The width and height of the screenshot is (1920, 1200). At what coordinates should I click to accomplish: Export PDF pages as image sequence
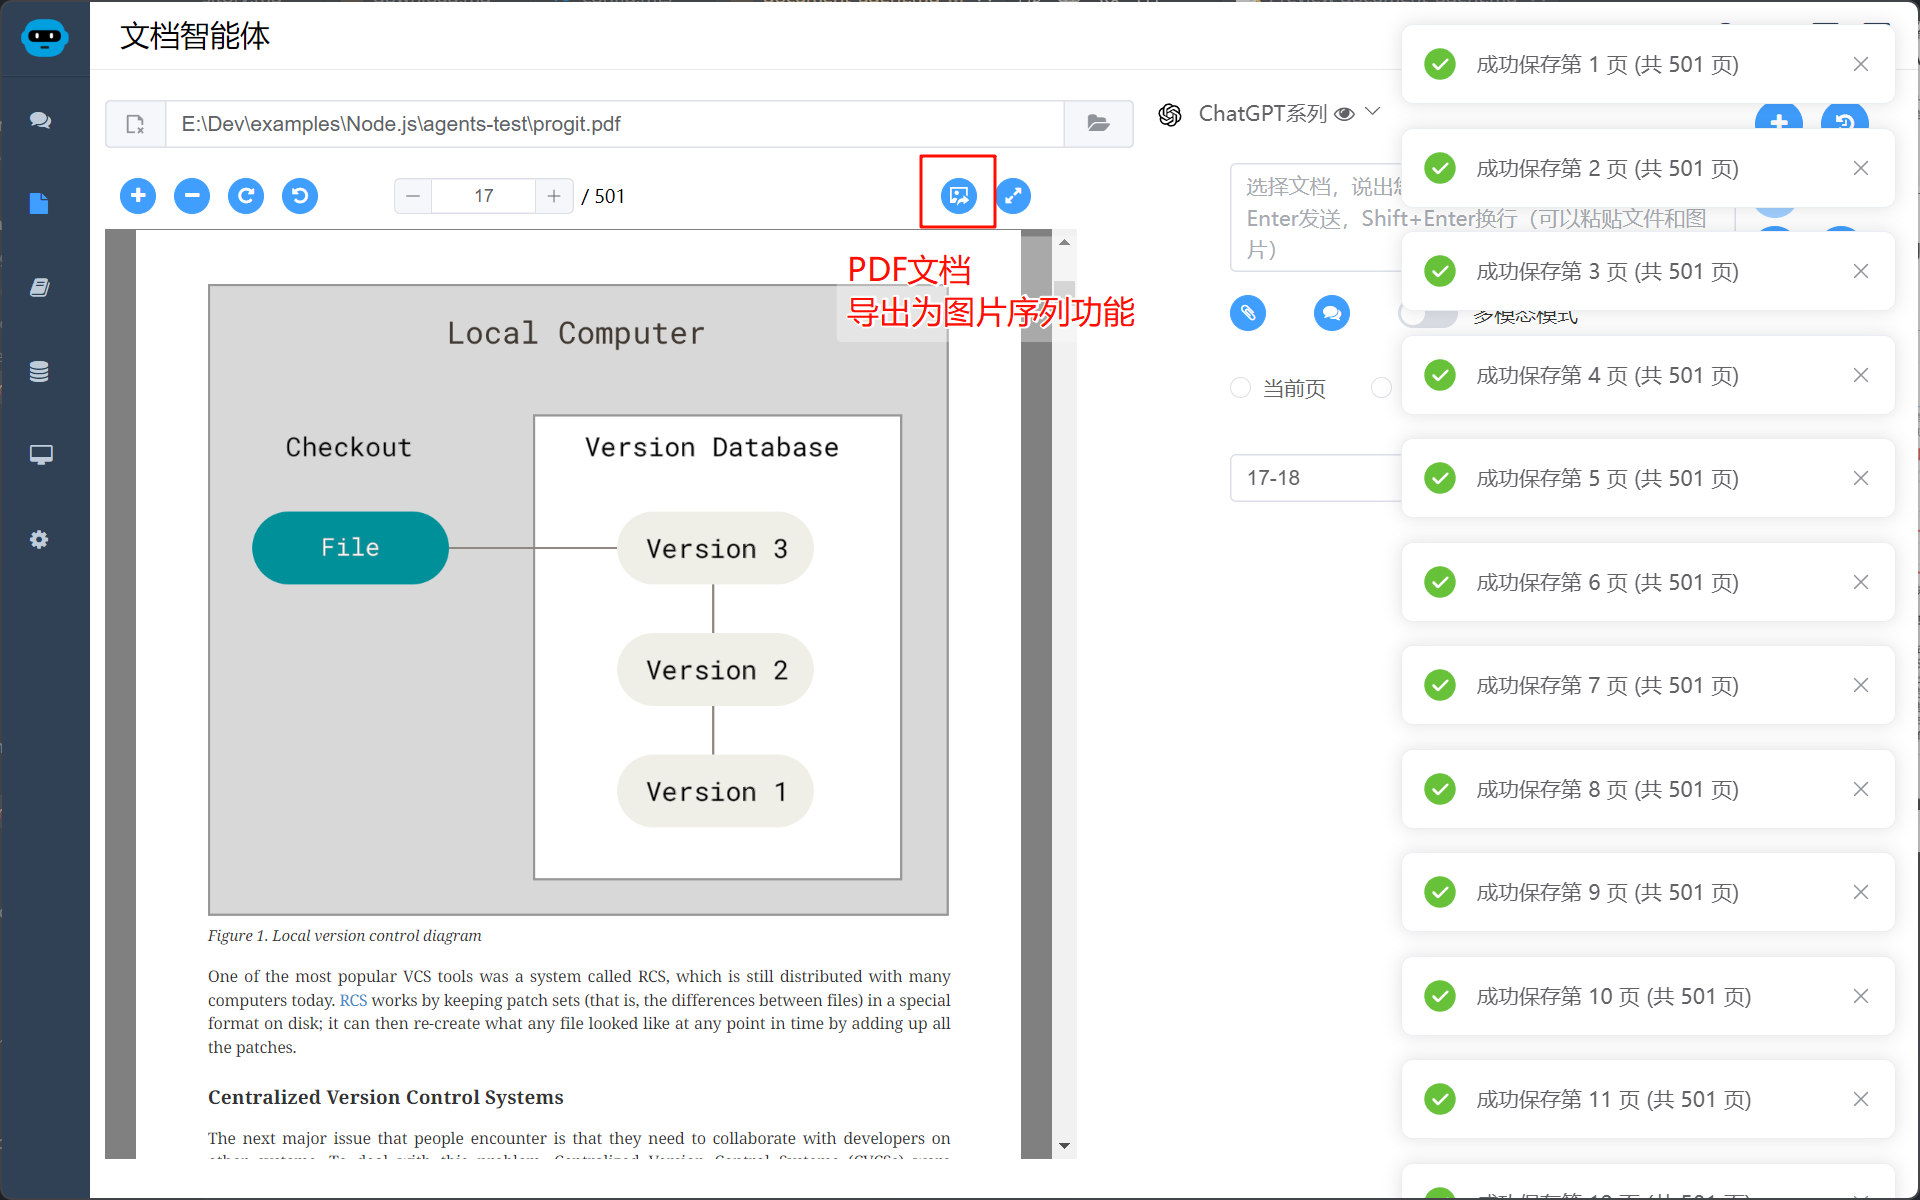(959, 195)
